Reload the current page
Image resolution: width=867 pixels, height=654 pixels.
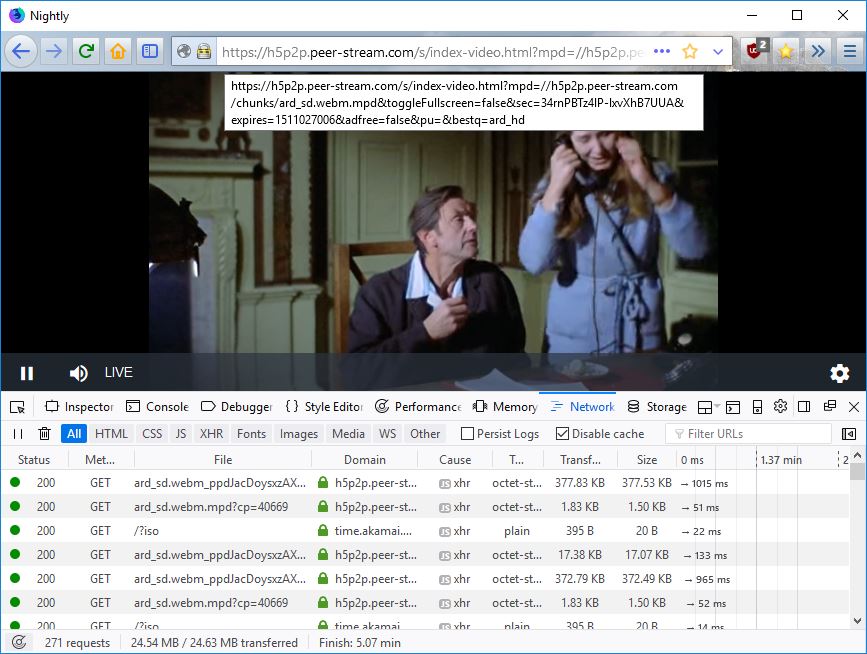pos(86,51)
